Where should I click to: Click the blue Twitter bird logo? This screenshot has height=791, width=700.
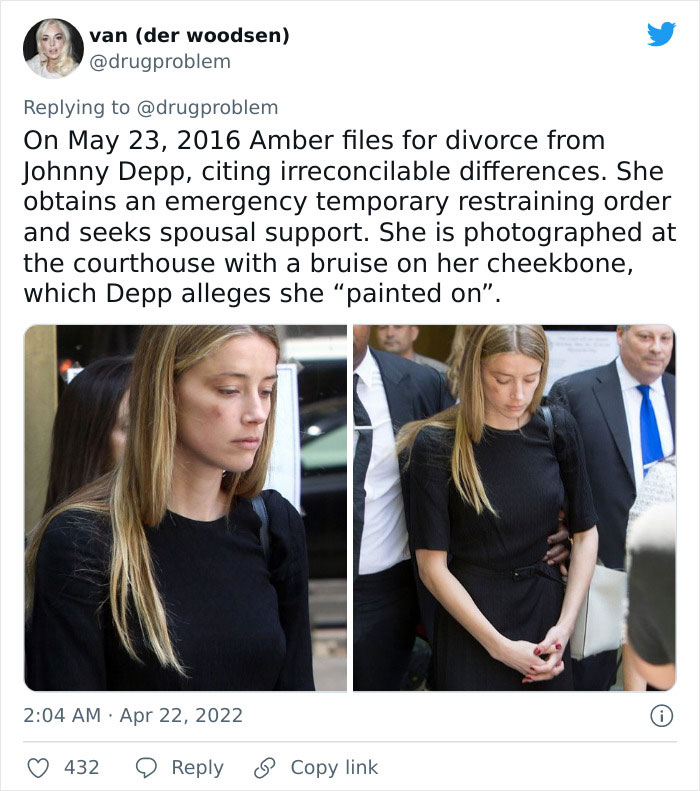pyautogui.click(x=661, y=34)
